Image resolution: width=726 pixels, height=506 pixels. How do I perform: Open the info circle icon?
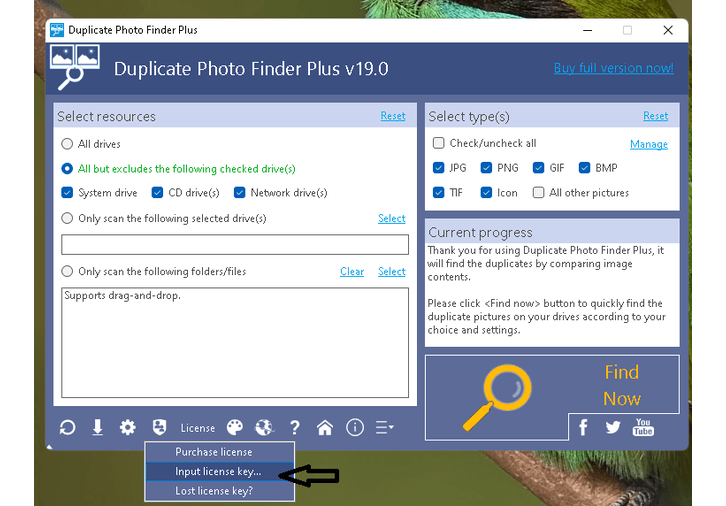pos(355,427)
